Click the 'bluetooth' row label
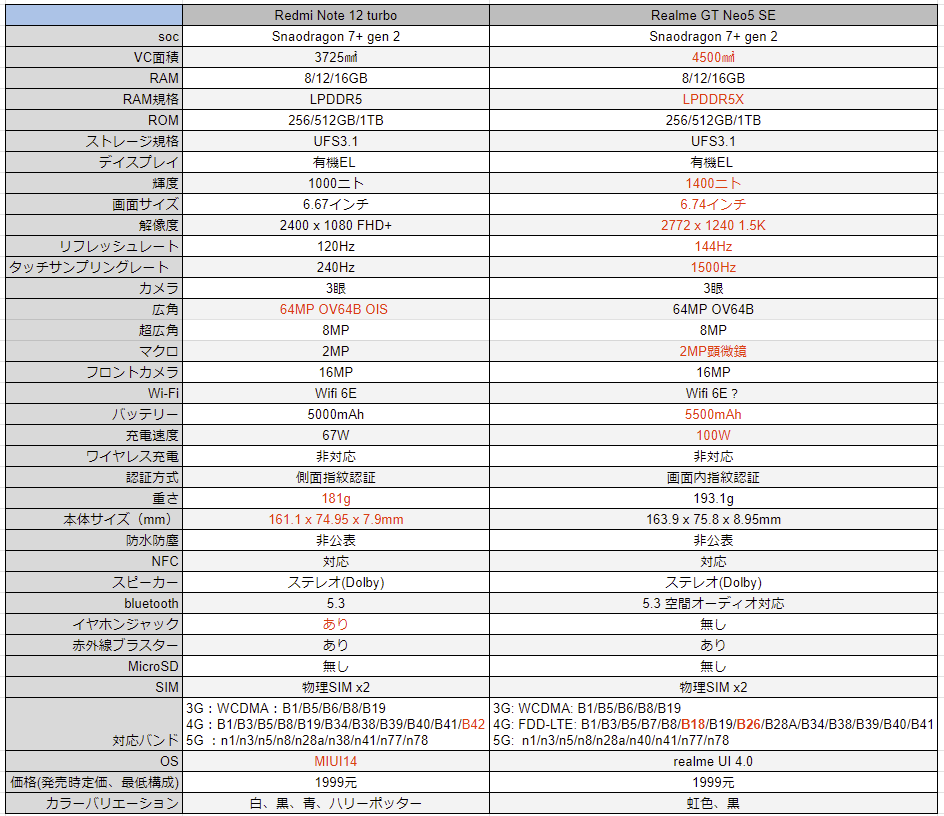944x816 pixels. [x=94, y=603]
